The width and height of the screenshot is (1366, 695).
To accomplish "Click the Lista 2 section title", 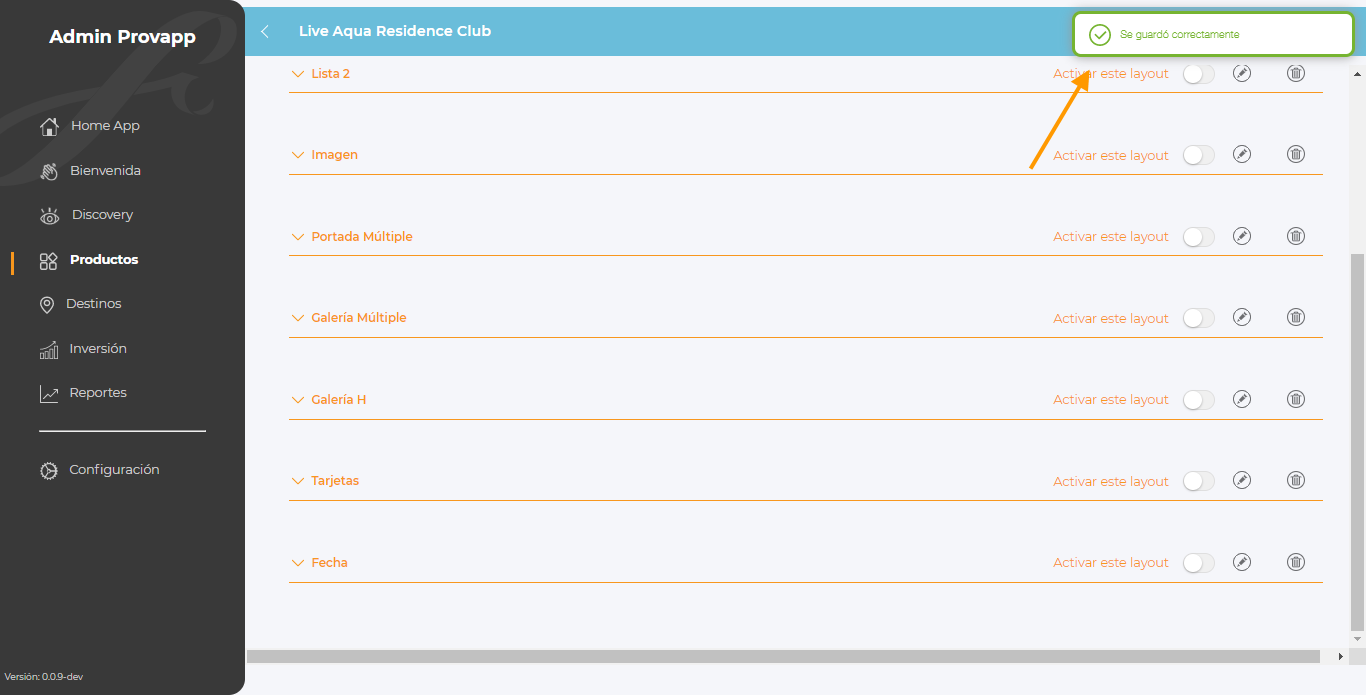I will 331,74.
